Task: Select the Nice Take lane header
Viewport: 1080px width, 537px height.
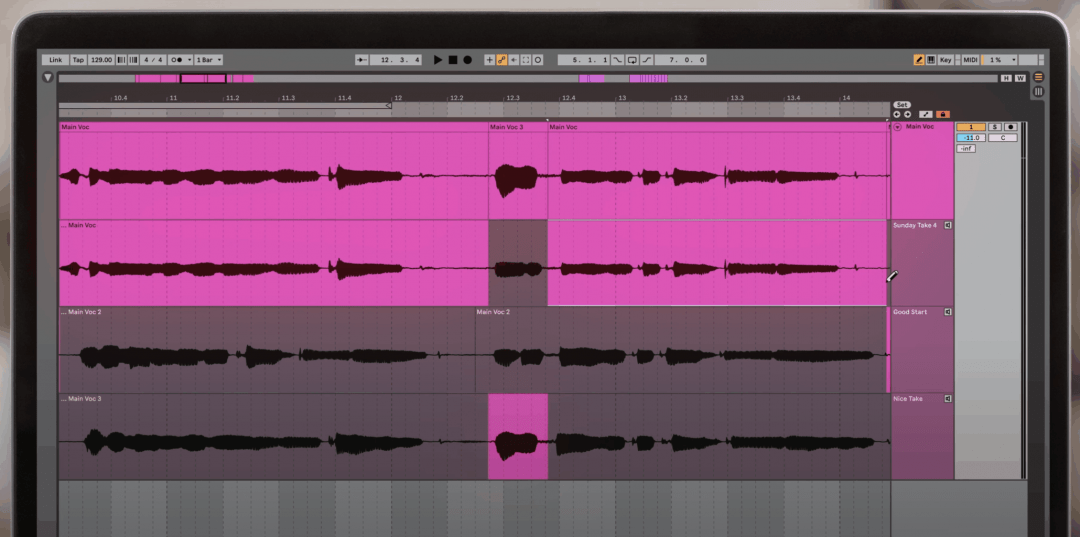Action: pos(922,436)
